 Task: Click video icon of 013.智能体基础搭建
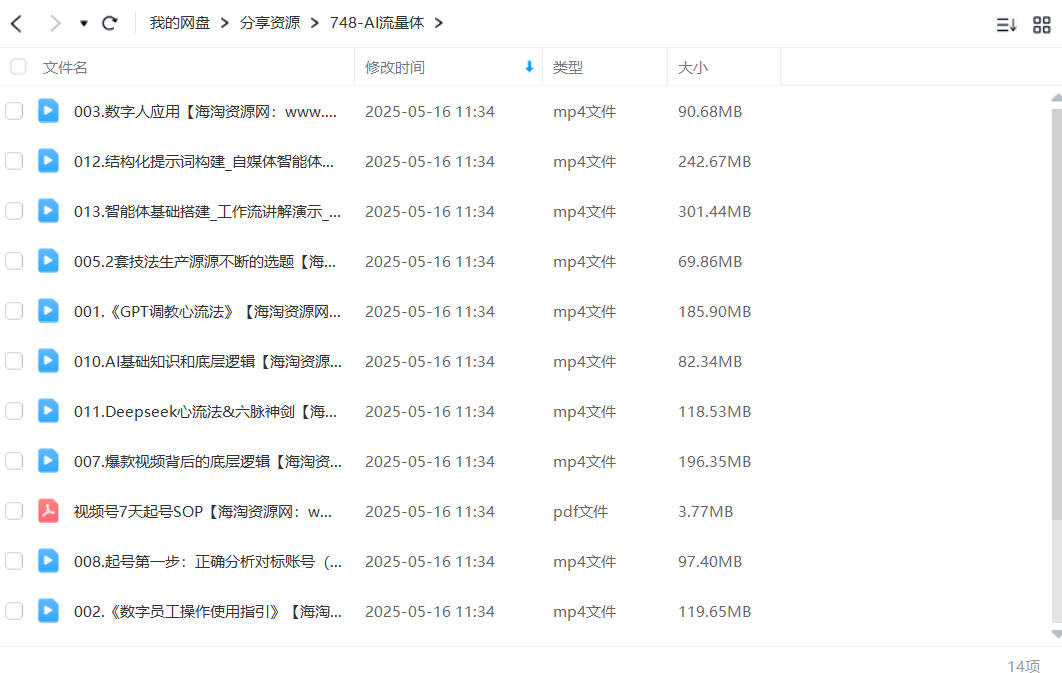pyautogui.click(x=48, y=211)
